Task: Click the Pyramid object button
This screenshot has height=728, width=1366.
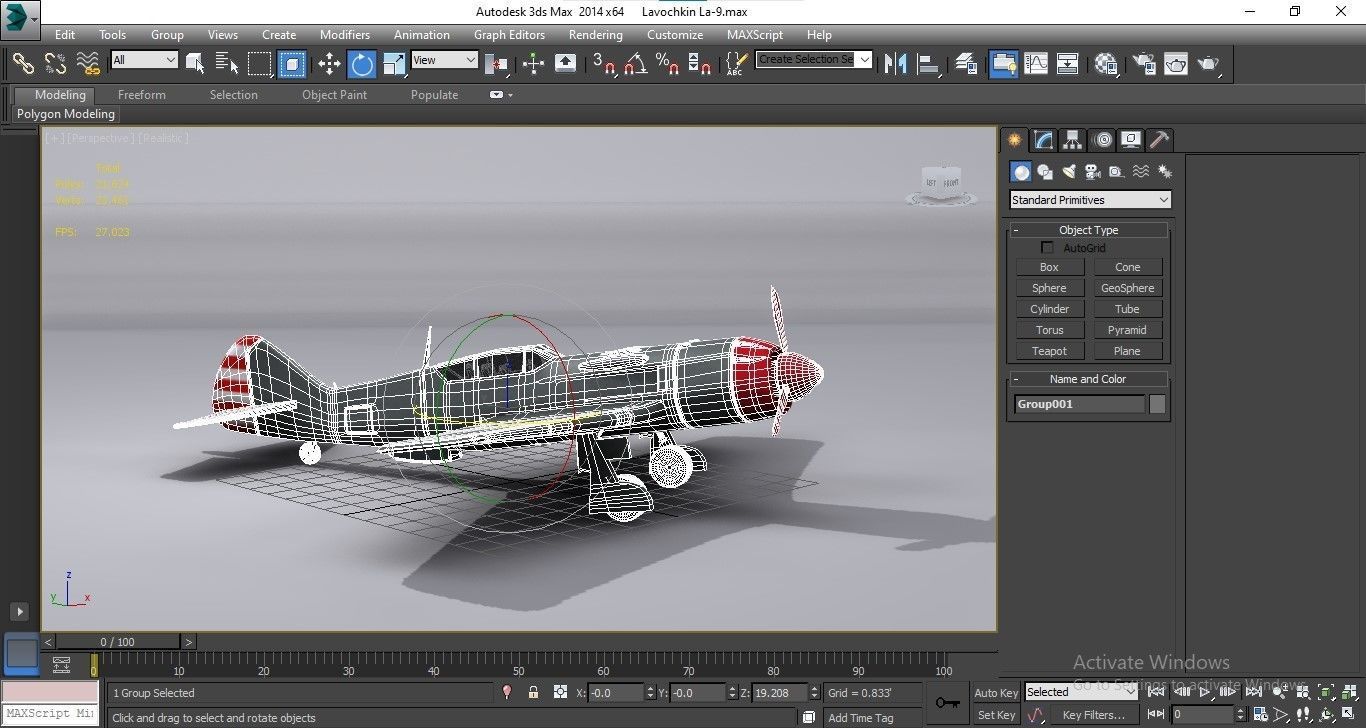Action: (1127, 330)
